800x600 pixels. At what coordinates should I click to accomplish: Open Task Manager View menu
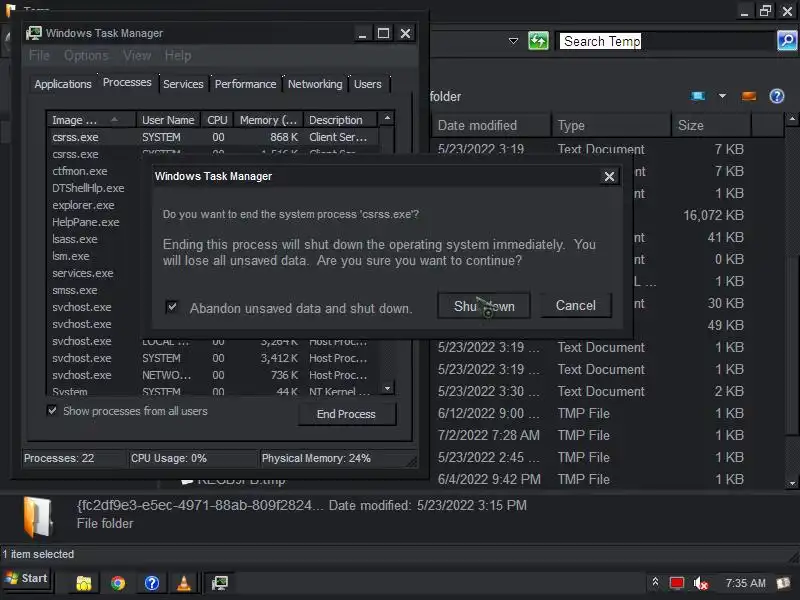pyautogui.click(x=137, y=55)
